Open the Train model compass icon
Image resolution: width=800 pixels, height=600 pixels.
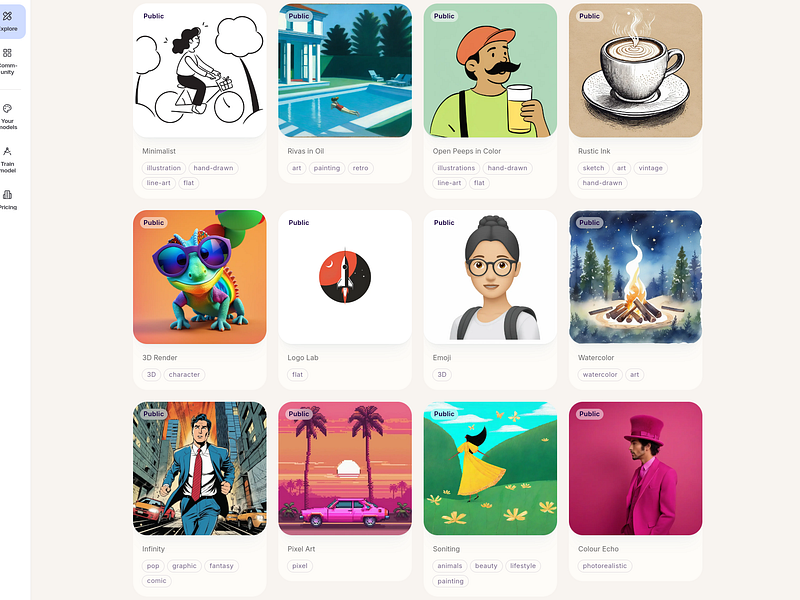click(7, 152)
